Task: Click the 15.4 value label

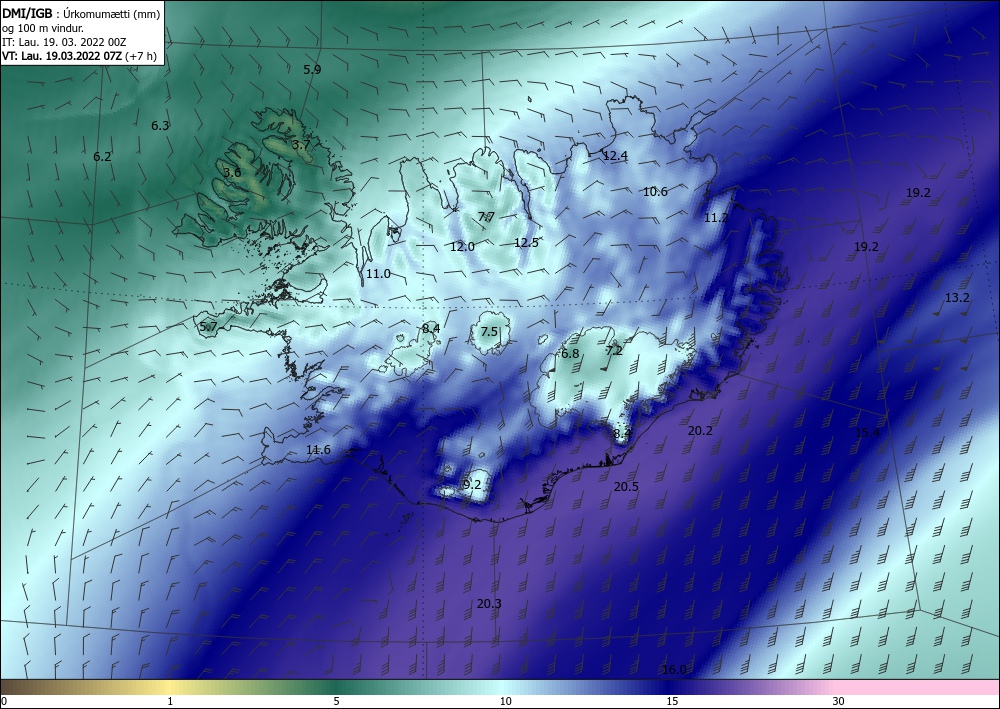Action: pos(867,433)
